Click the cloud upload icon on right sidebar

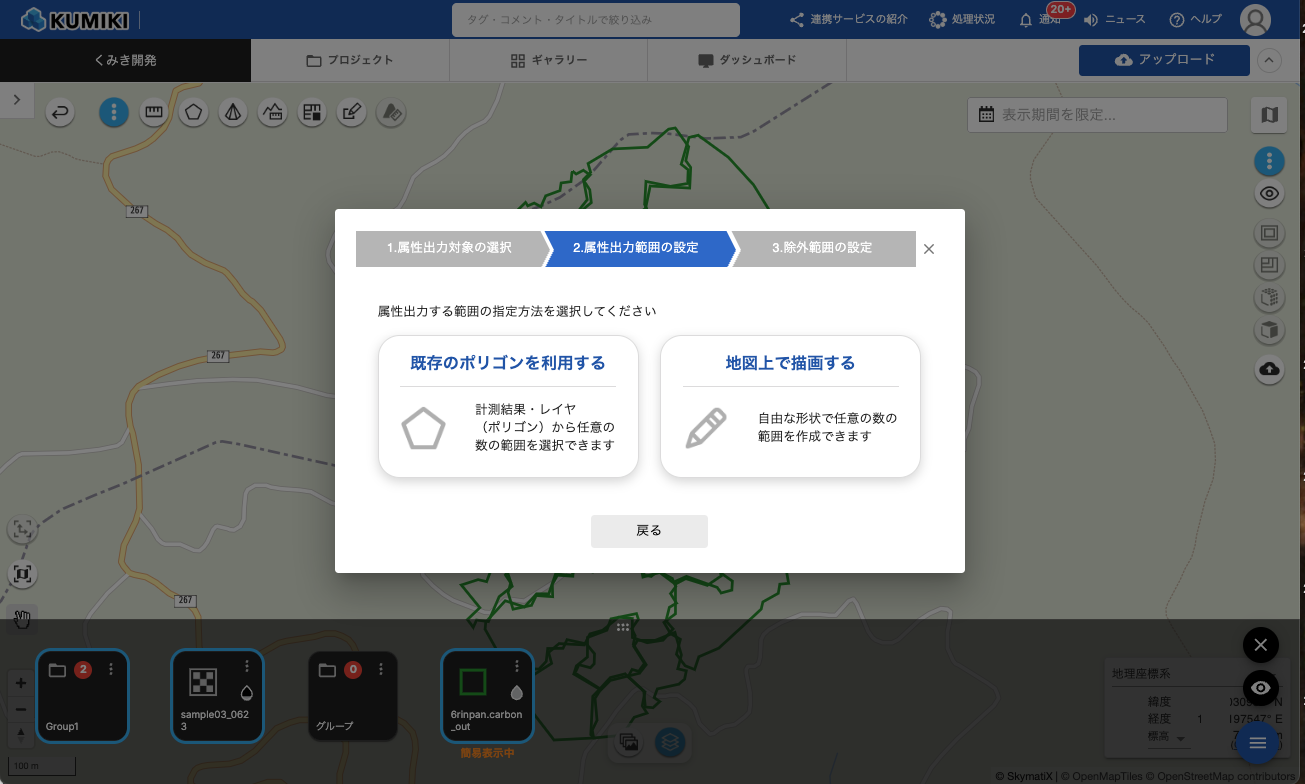point(1269,369)
